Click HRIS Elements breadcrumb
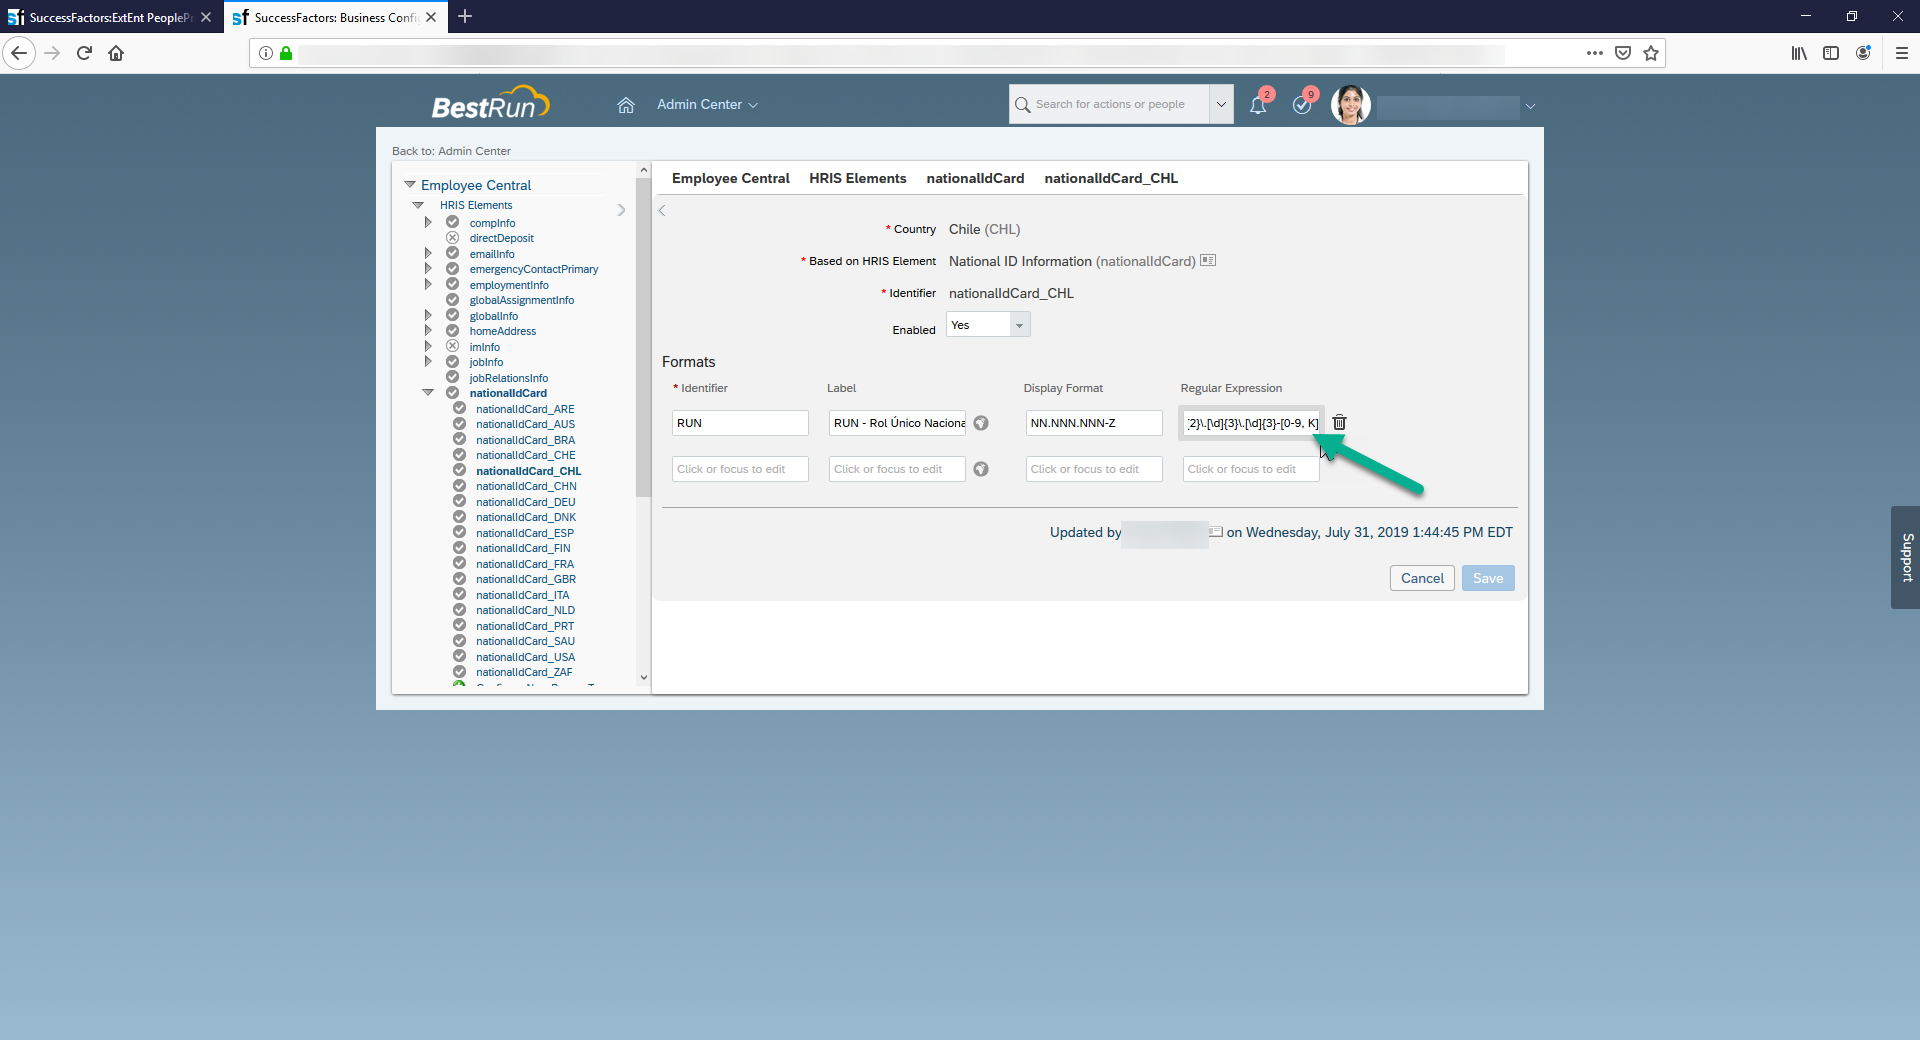This screenshot has width=1920, height=1040. click(x=858, y=178)
